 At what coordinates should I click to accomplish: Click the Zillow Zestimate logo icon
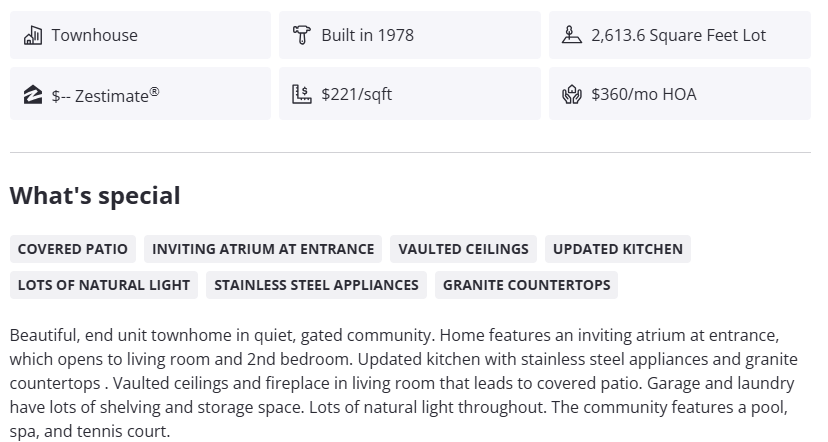(x=32, y=95)
